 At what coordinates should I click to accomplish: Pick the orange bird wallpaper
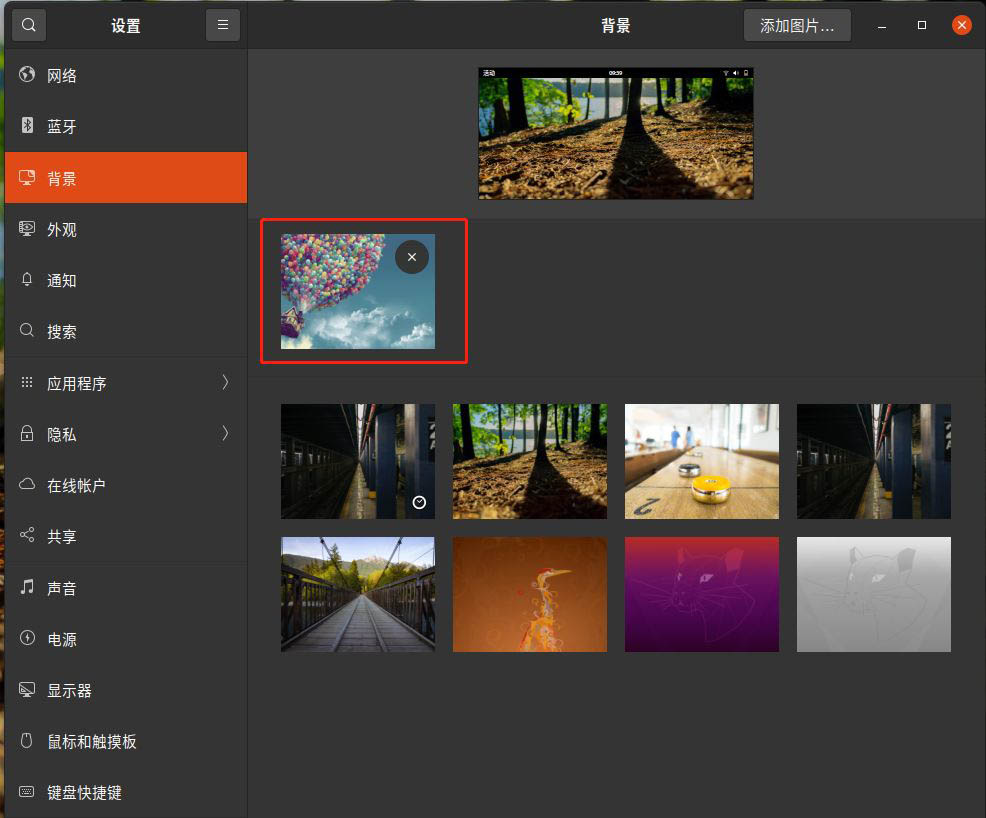pyautogui.click(x=529, y=594)
